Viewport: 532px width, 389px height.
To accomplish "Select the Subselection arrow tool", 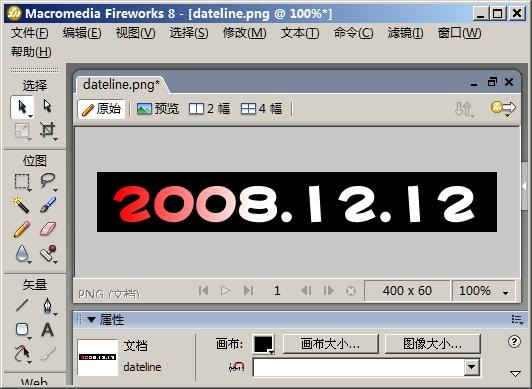I will [x=48, y=106].
